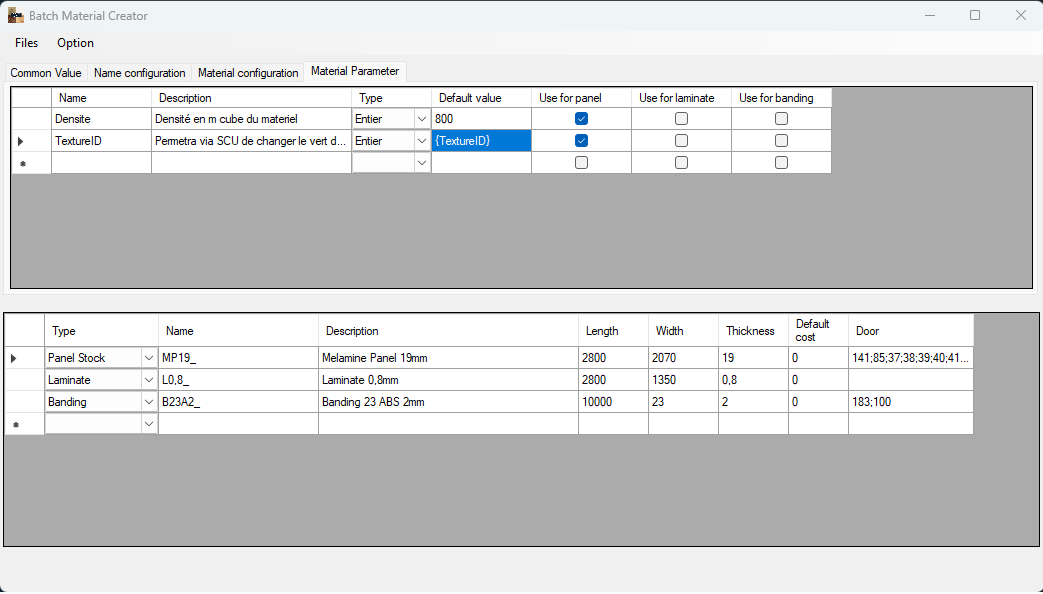The image size is (1043, 594).
Task: Click the L0,8_ name cell
Action: 238,380
